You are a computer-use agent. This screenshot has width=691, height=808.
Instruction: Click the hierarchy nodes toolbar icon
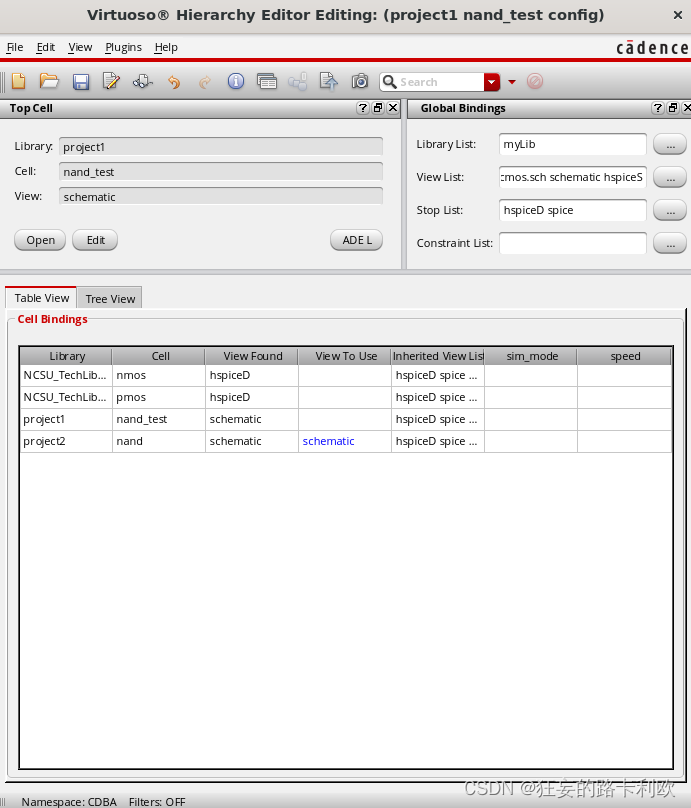(298, 81)
